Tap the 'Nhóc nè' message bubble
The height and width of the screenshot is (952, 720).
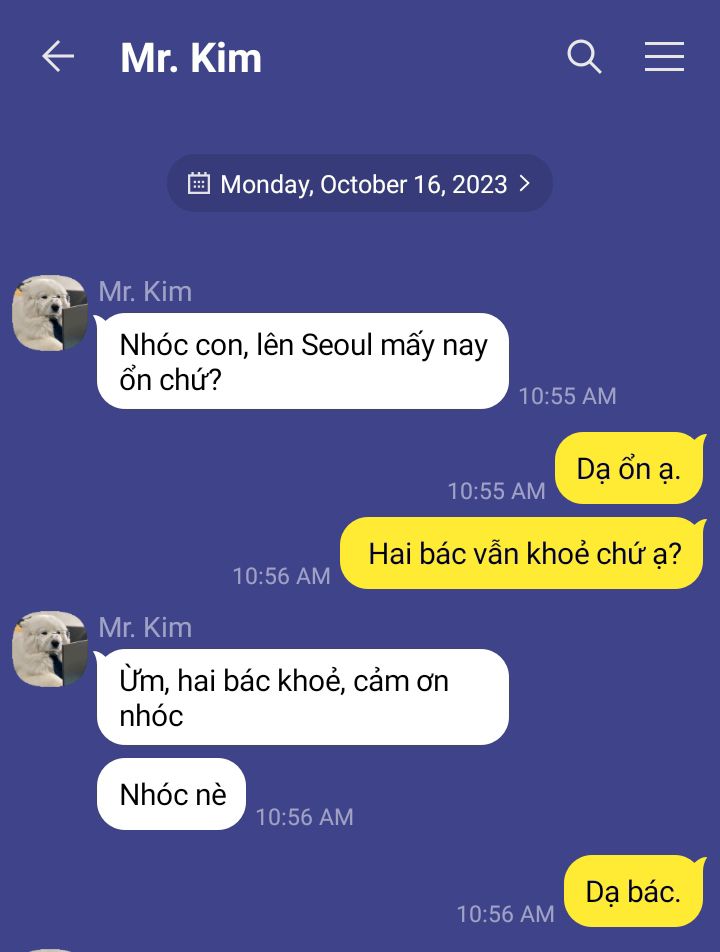pos(171,794)
